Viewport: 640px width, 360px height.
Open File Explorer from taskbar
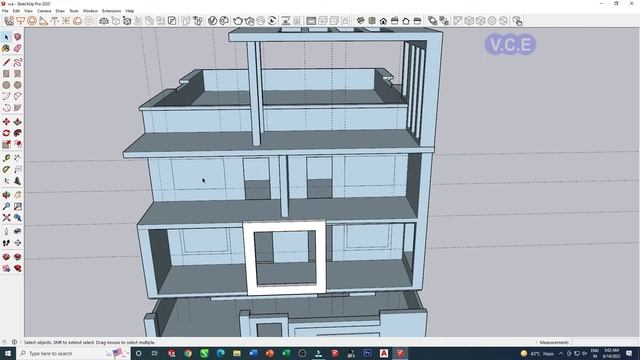tap(237, 353)
